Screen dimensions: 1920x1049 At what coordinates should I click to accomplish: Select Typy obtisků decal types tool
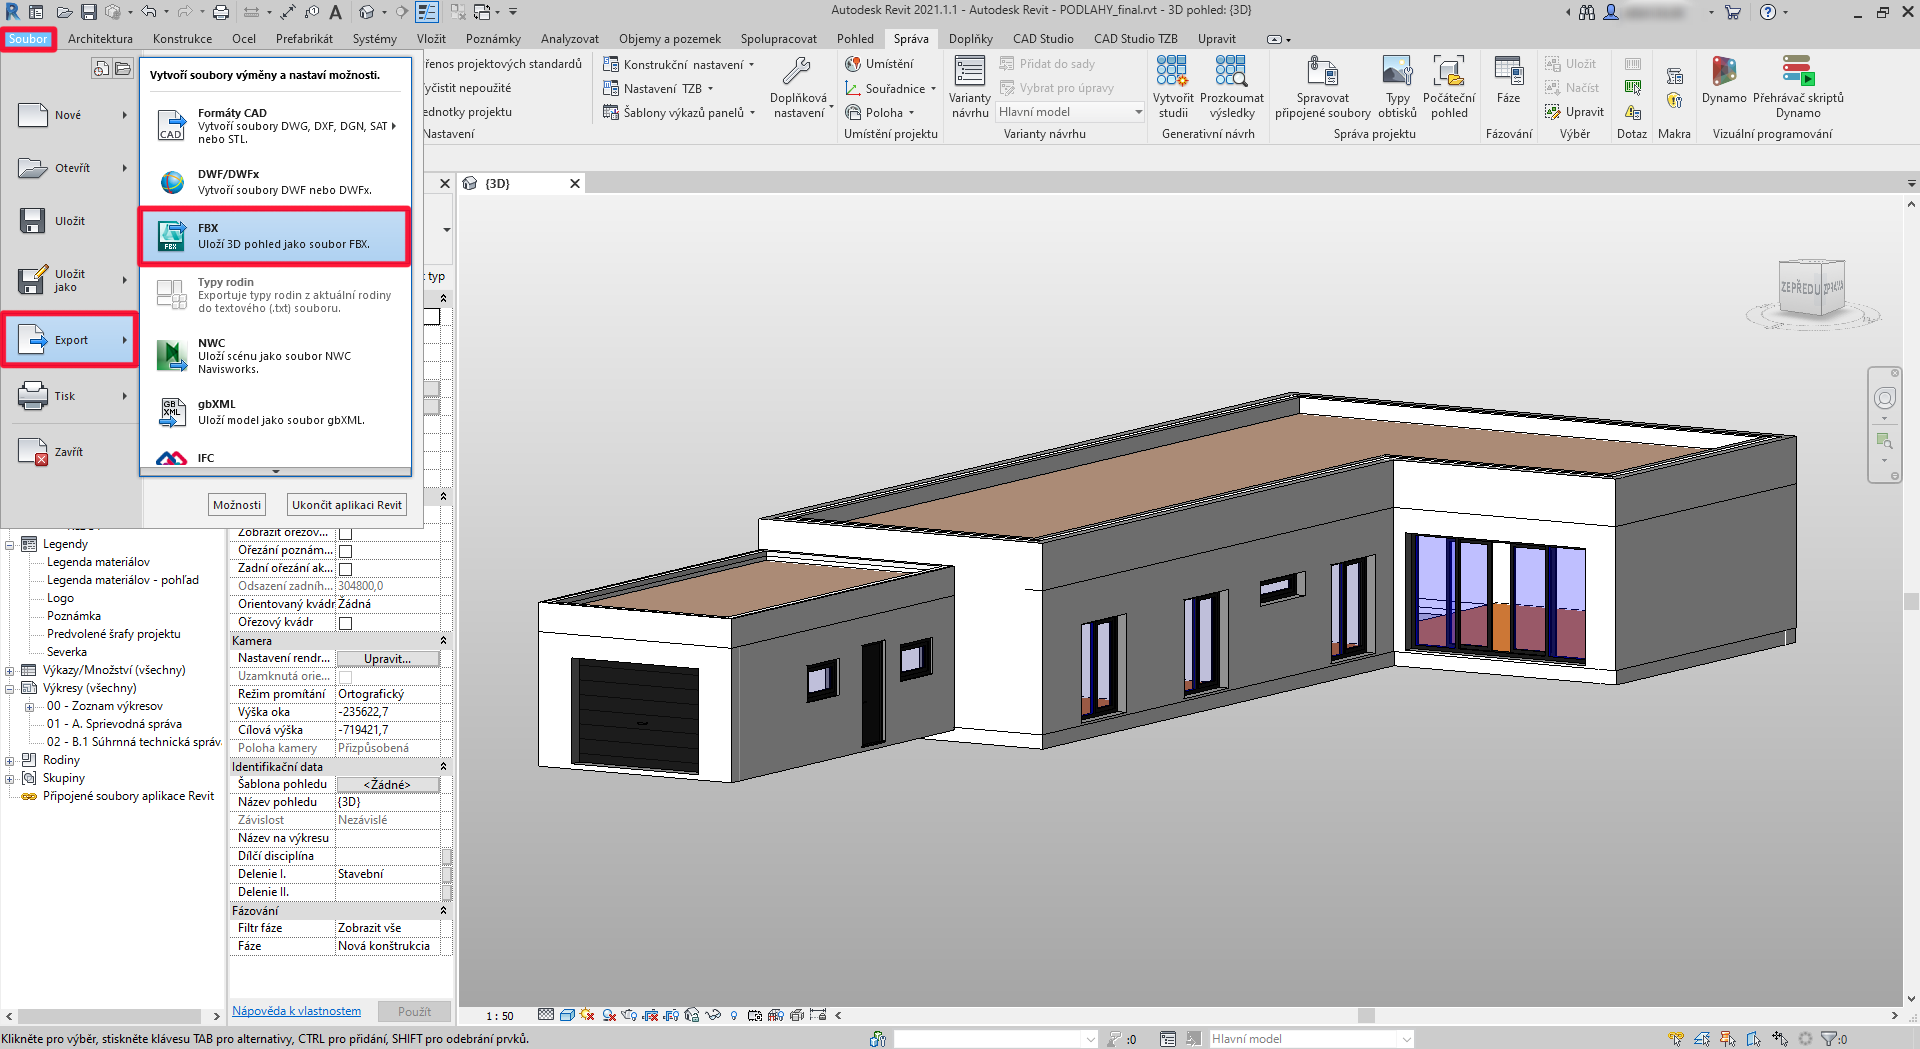(1397, 85)
